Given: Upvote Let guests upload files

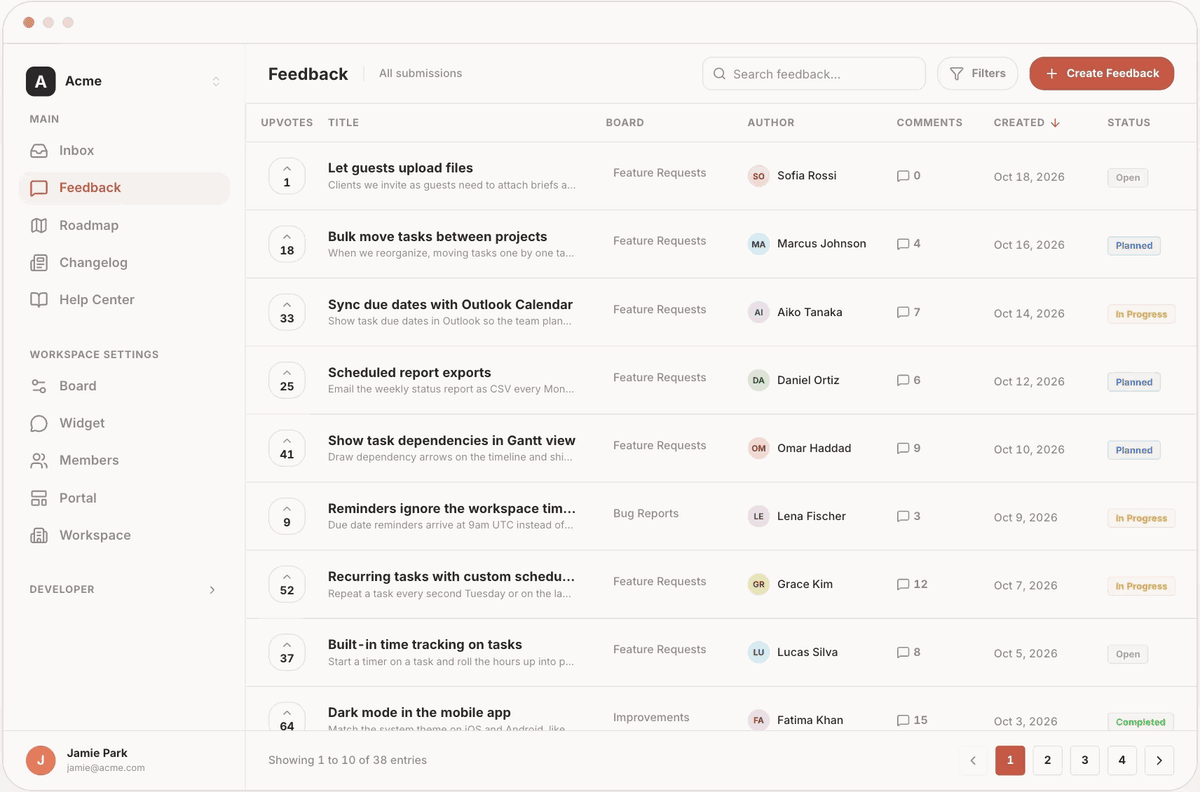Looking at the screenshot, I should click(287, 176).
